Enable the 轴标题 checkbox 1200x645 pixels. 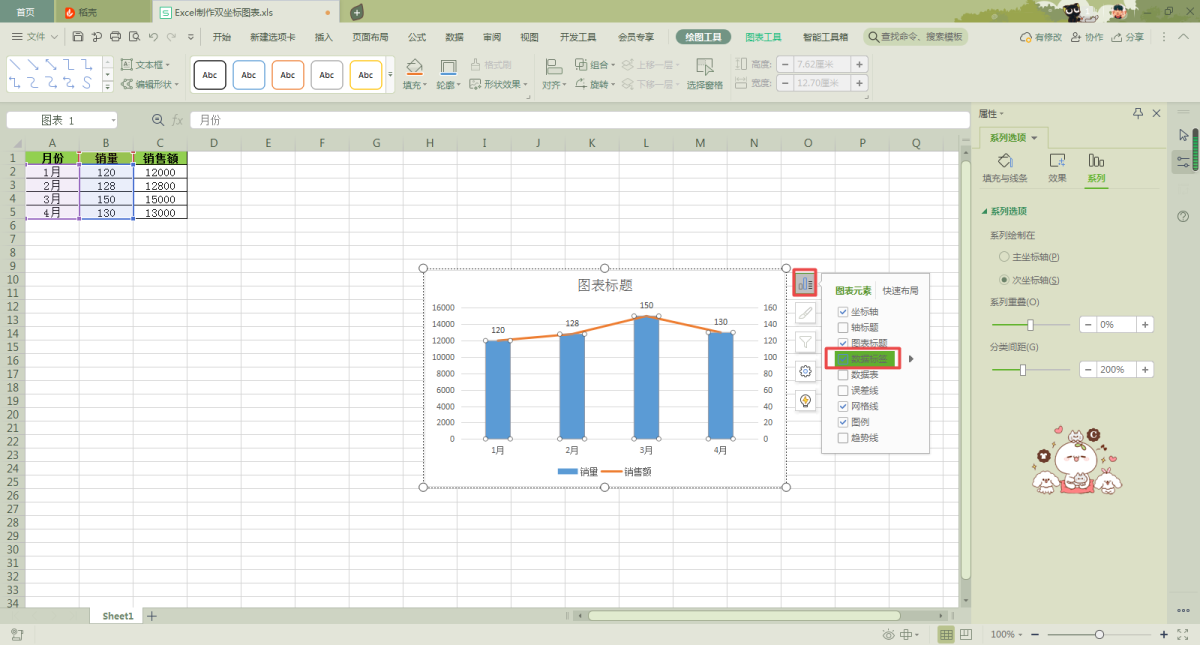click(843, 327)
